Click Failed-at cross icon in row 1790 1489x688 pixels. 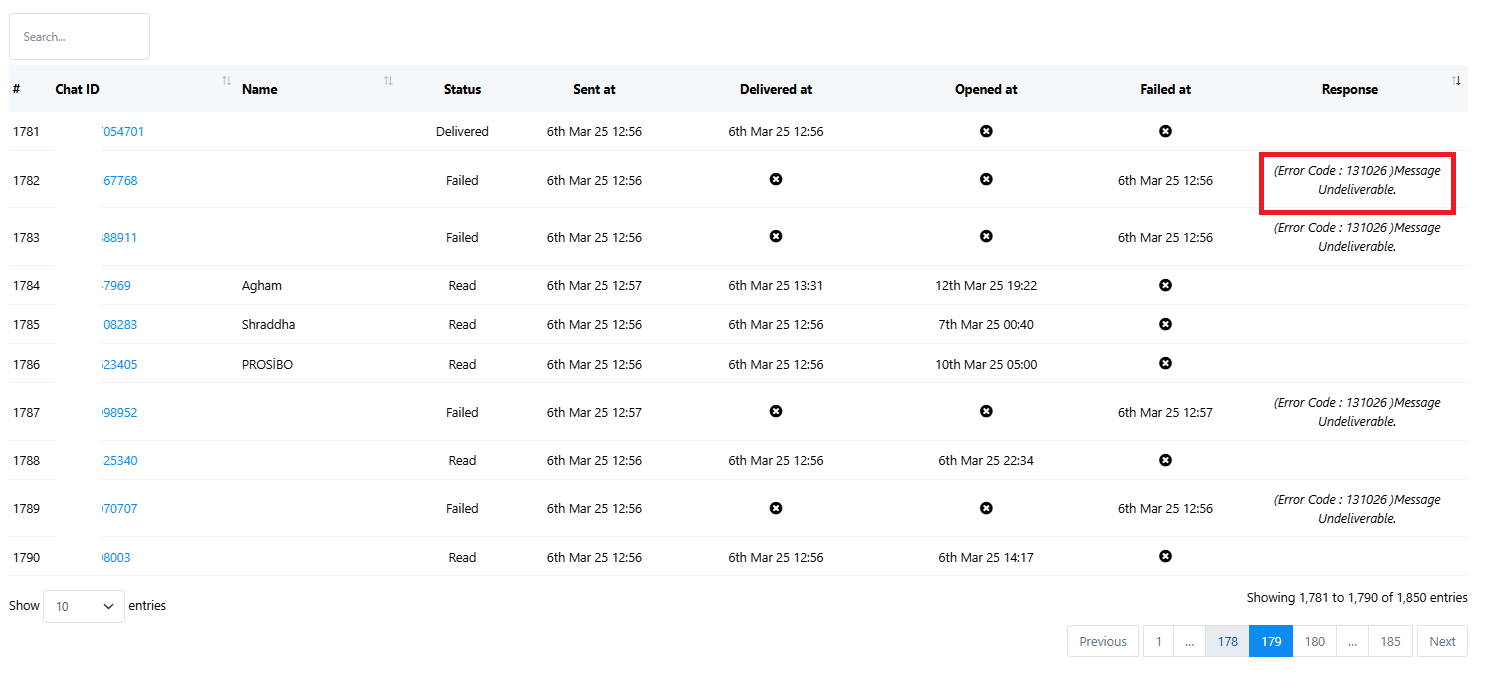(1165, 556)
